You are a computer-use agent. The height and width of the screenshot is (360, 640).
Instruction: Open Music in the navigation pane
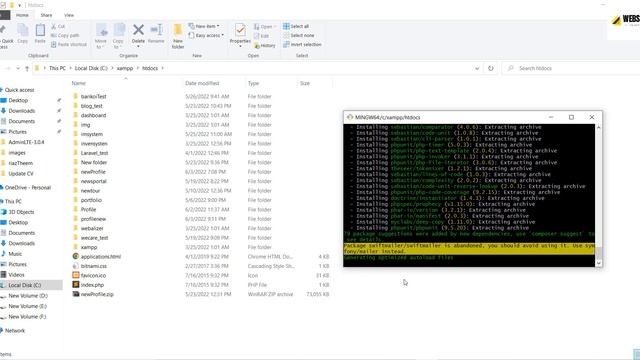coord(15,254)
